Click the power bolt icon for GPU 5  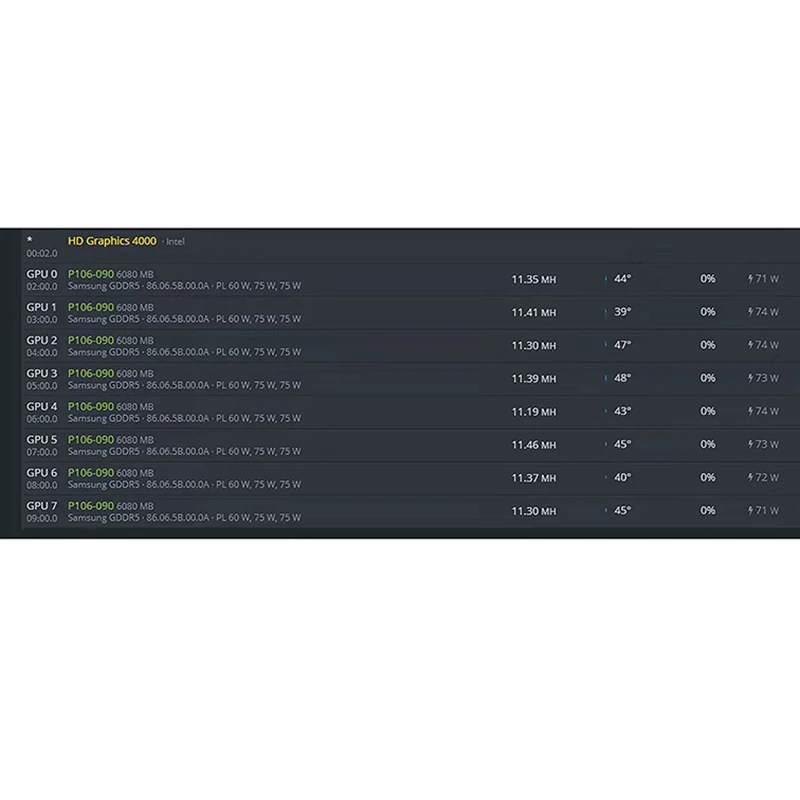pos(751,444)
